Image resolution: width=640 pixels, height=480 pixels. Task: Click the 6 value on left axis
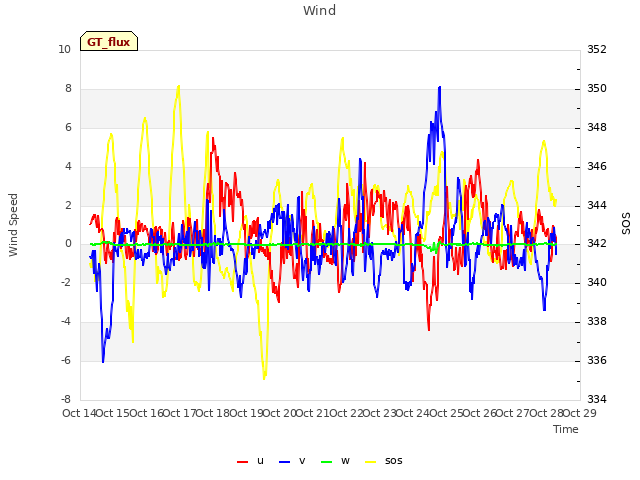pos(68,128)
